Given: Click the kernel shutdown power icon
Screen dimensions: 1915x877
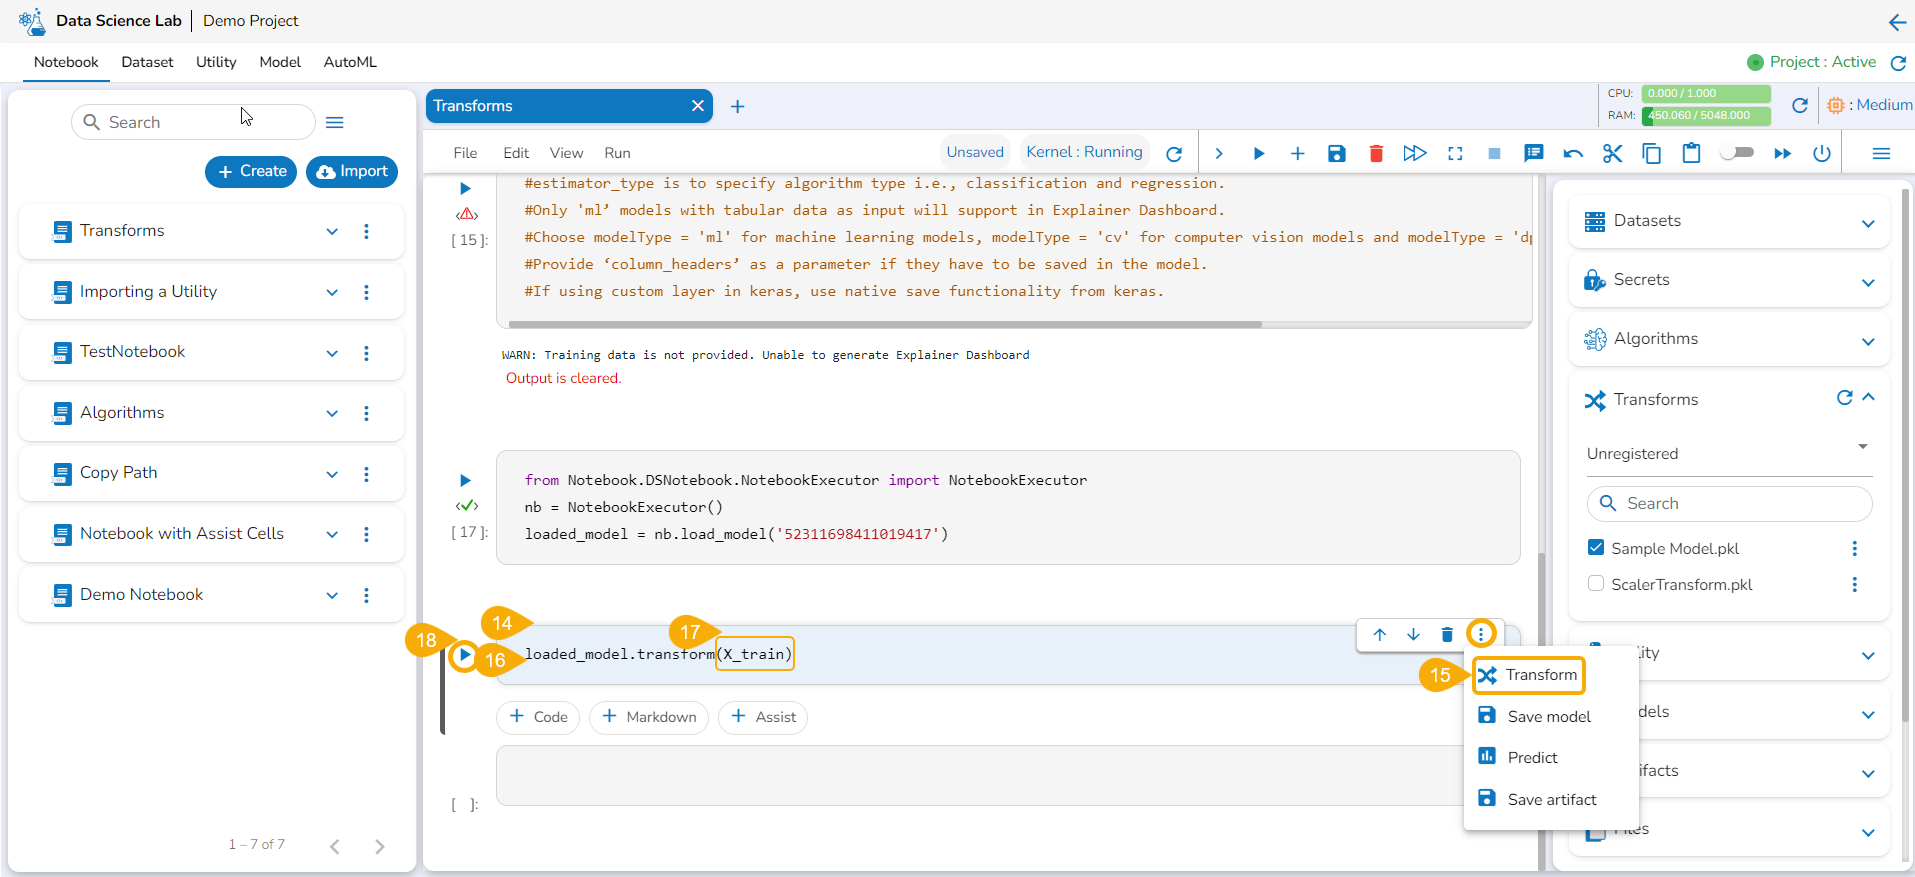Looking at the screenshot, I should 1822,153.
